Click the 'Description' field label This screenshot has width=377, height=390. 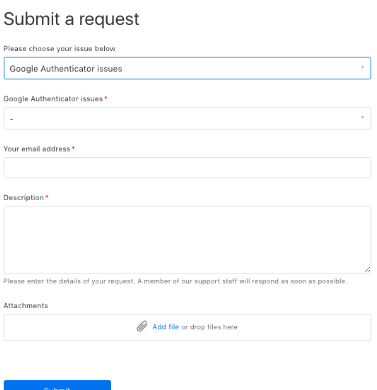23,198
